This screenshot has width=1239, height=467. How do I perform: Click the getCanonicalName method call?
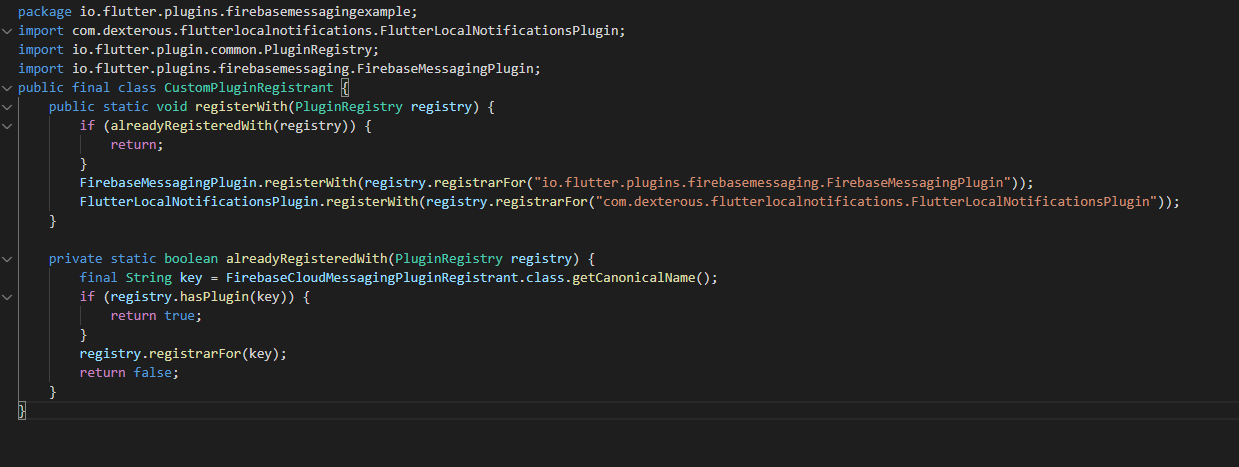tap(633, 278)
